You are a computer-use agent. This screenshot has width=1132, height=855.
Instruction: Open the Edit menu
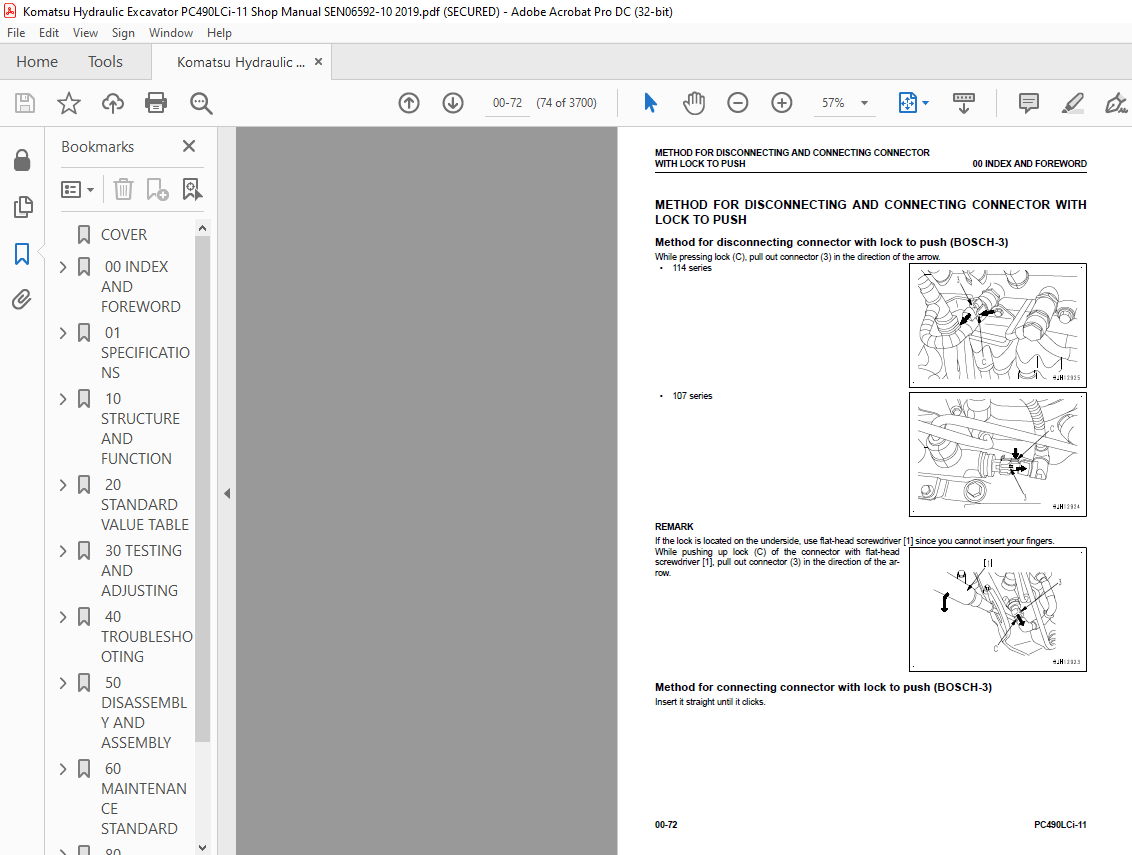(x=49, y=33)
